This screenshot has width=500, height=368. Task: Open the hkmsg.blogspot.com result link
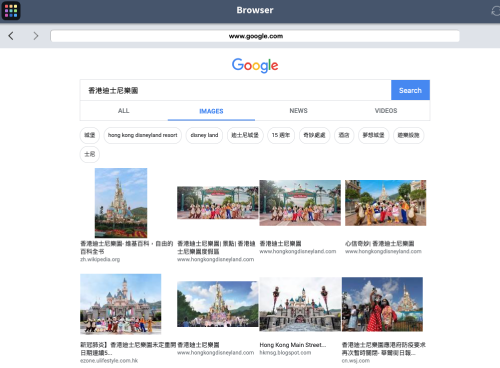click(285, 353)
